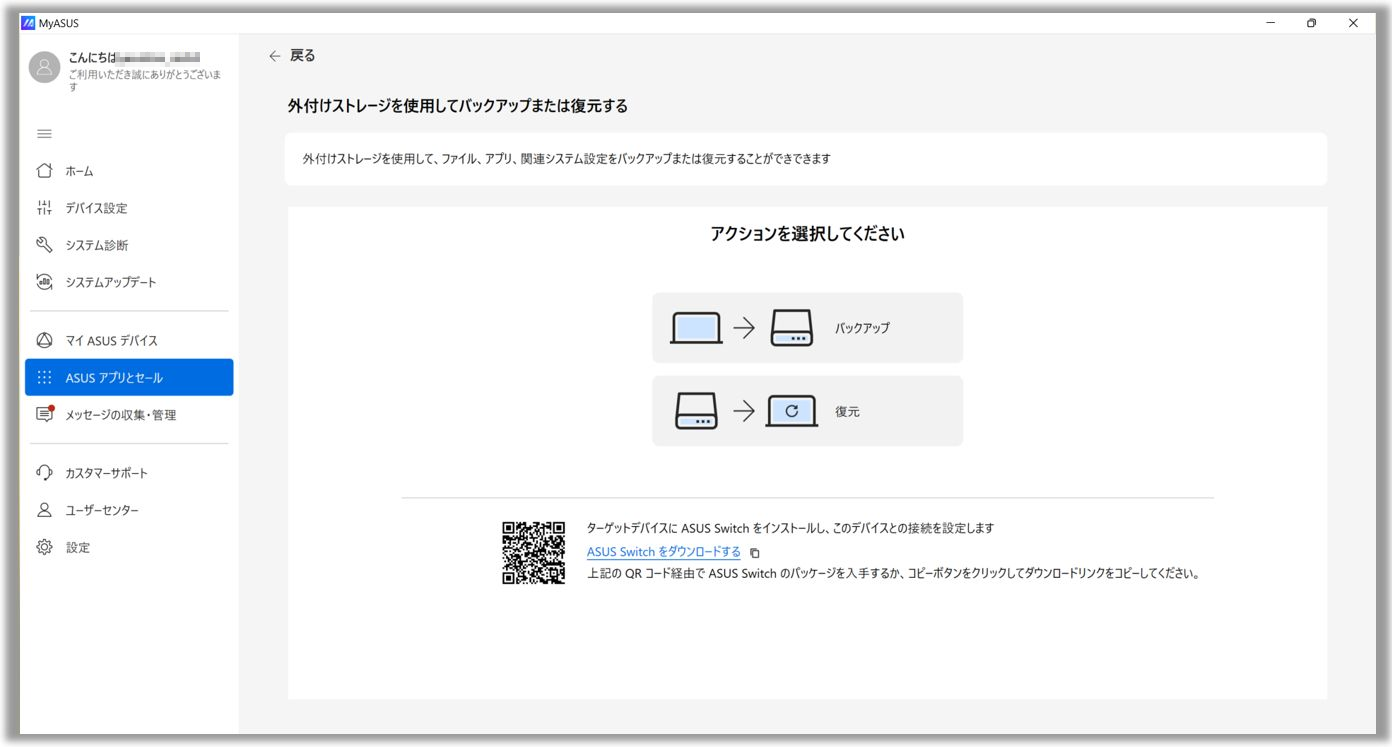Click the external drive icon in 復元 card
1392x747 pixels.
point(696,411)
